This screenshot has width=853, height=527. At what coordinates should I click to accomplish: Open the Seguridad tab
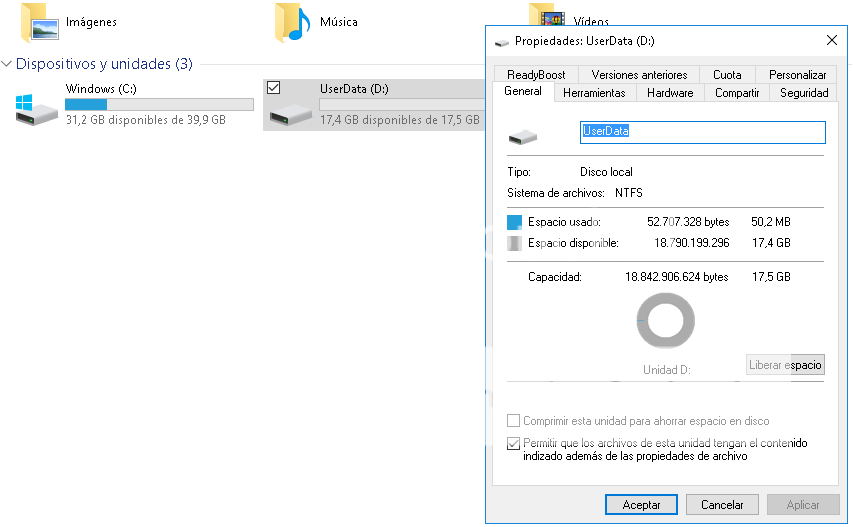(803, 93)
